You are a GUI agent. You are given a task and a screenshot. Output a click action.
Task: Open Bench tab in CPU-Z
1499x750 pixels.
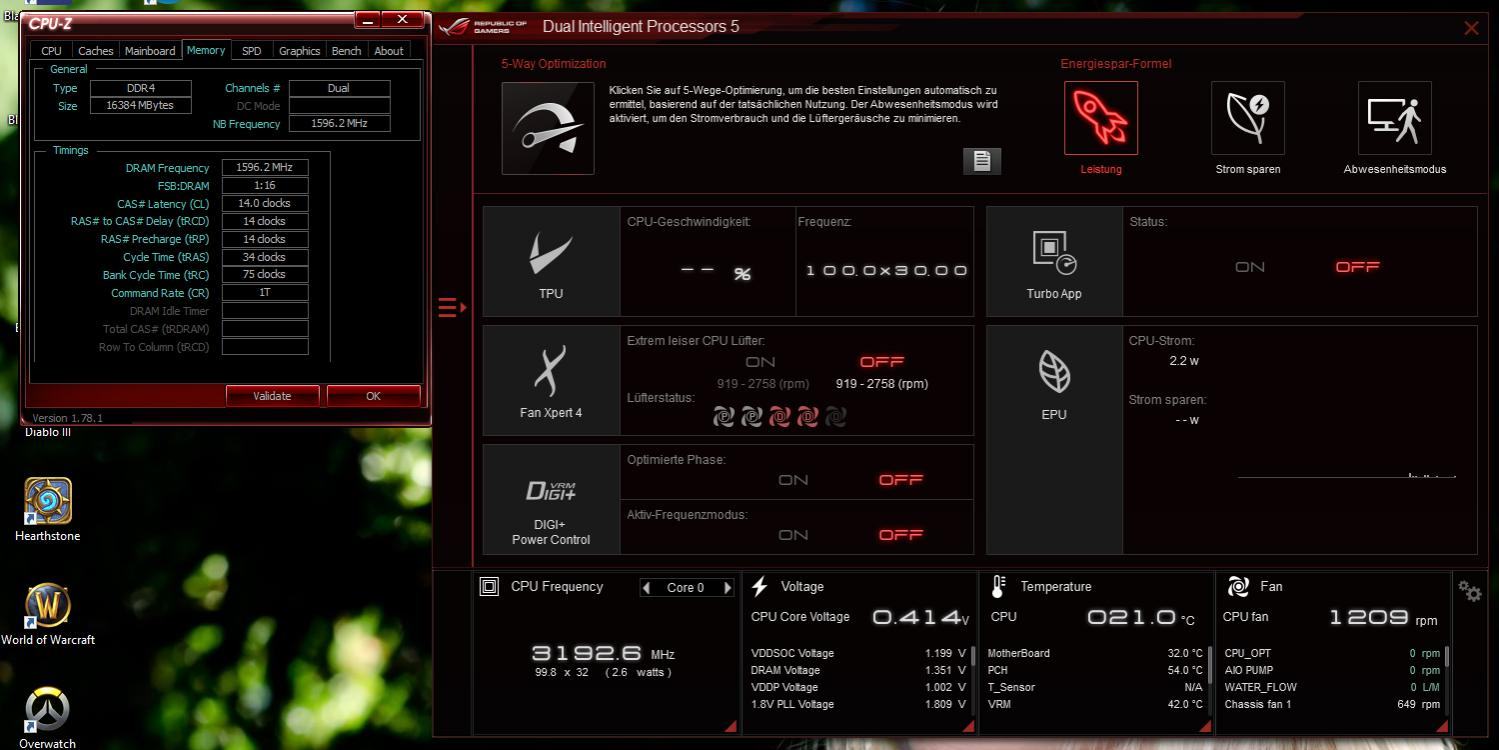tap(346, 51)
